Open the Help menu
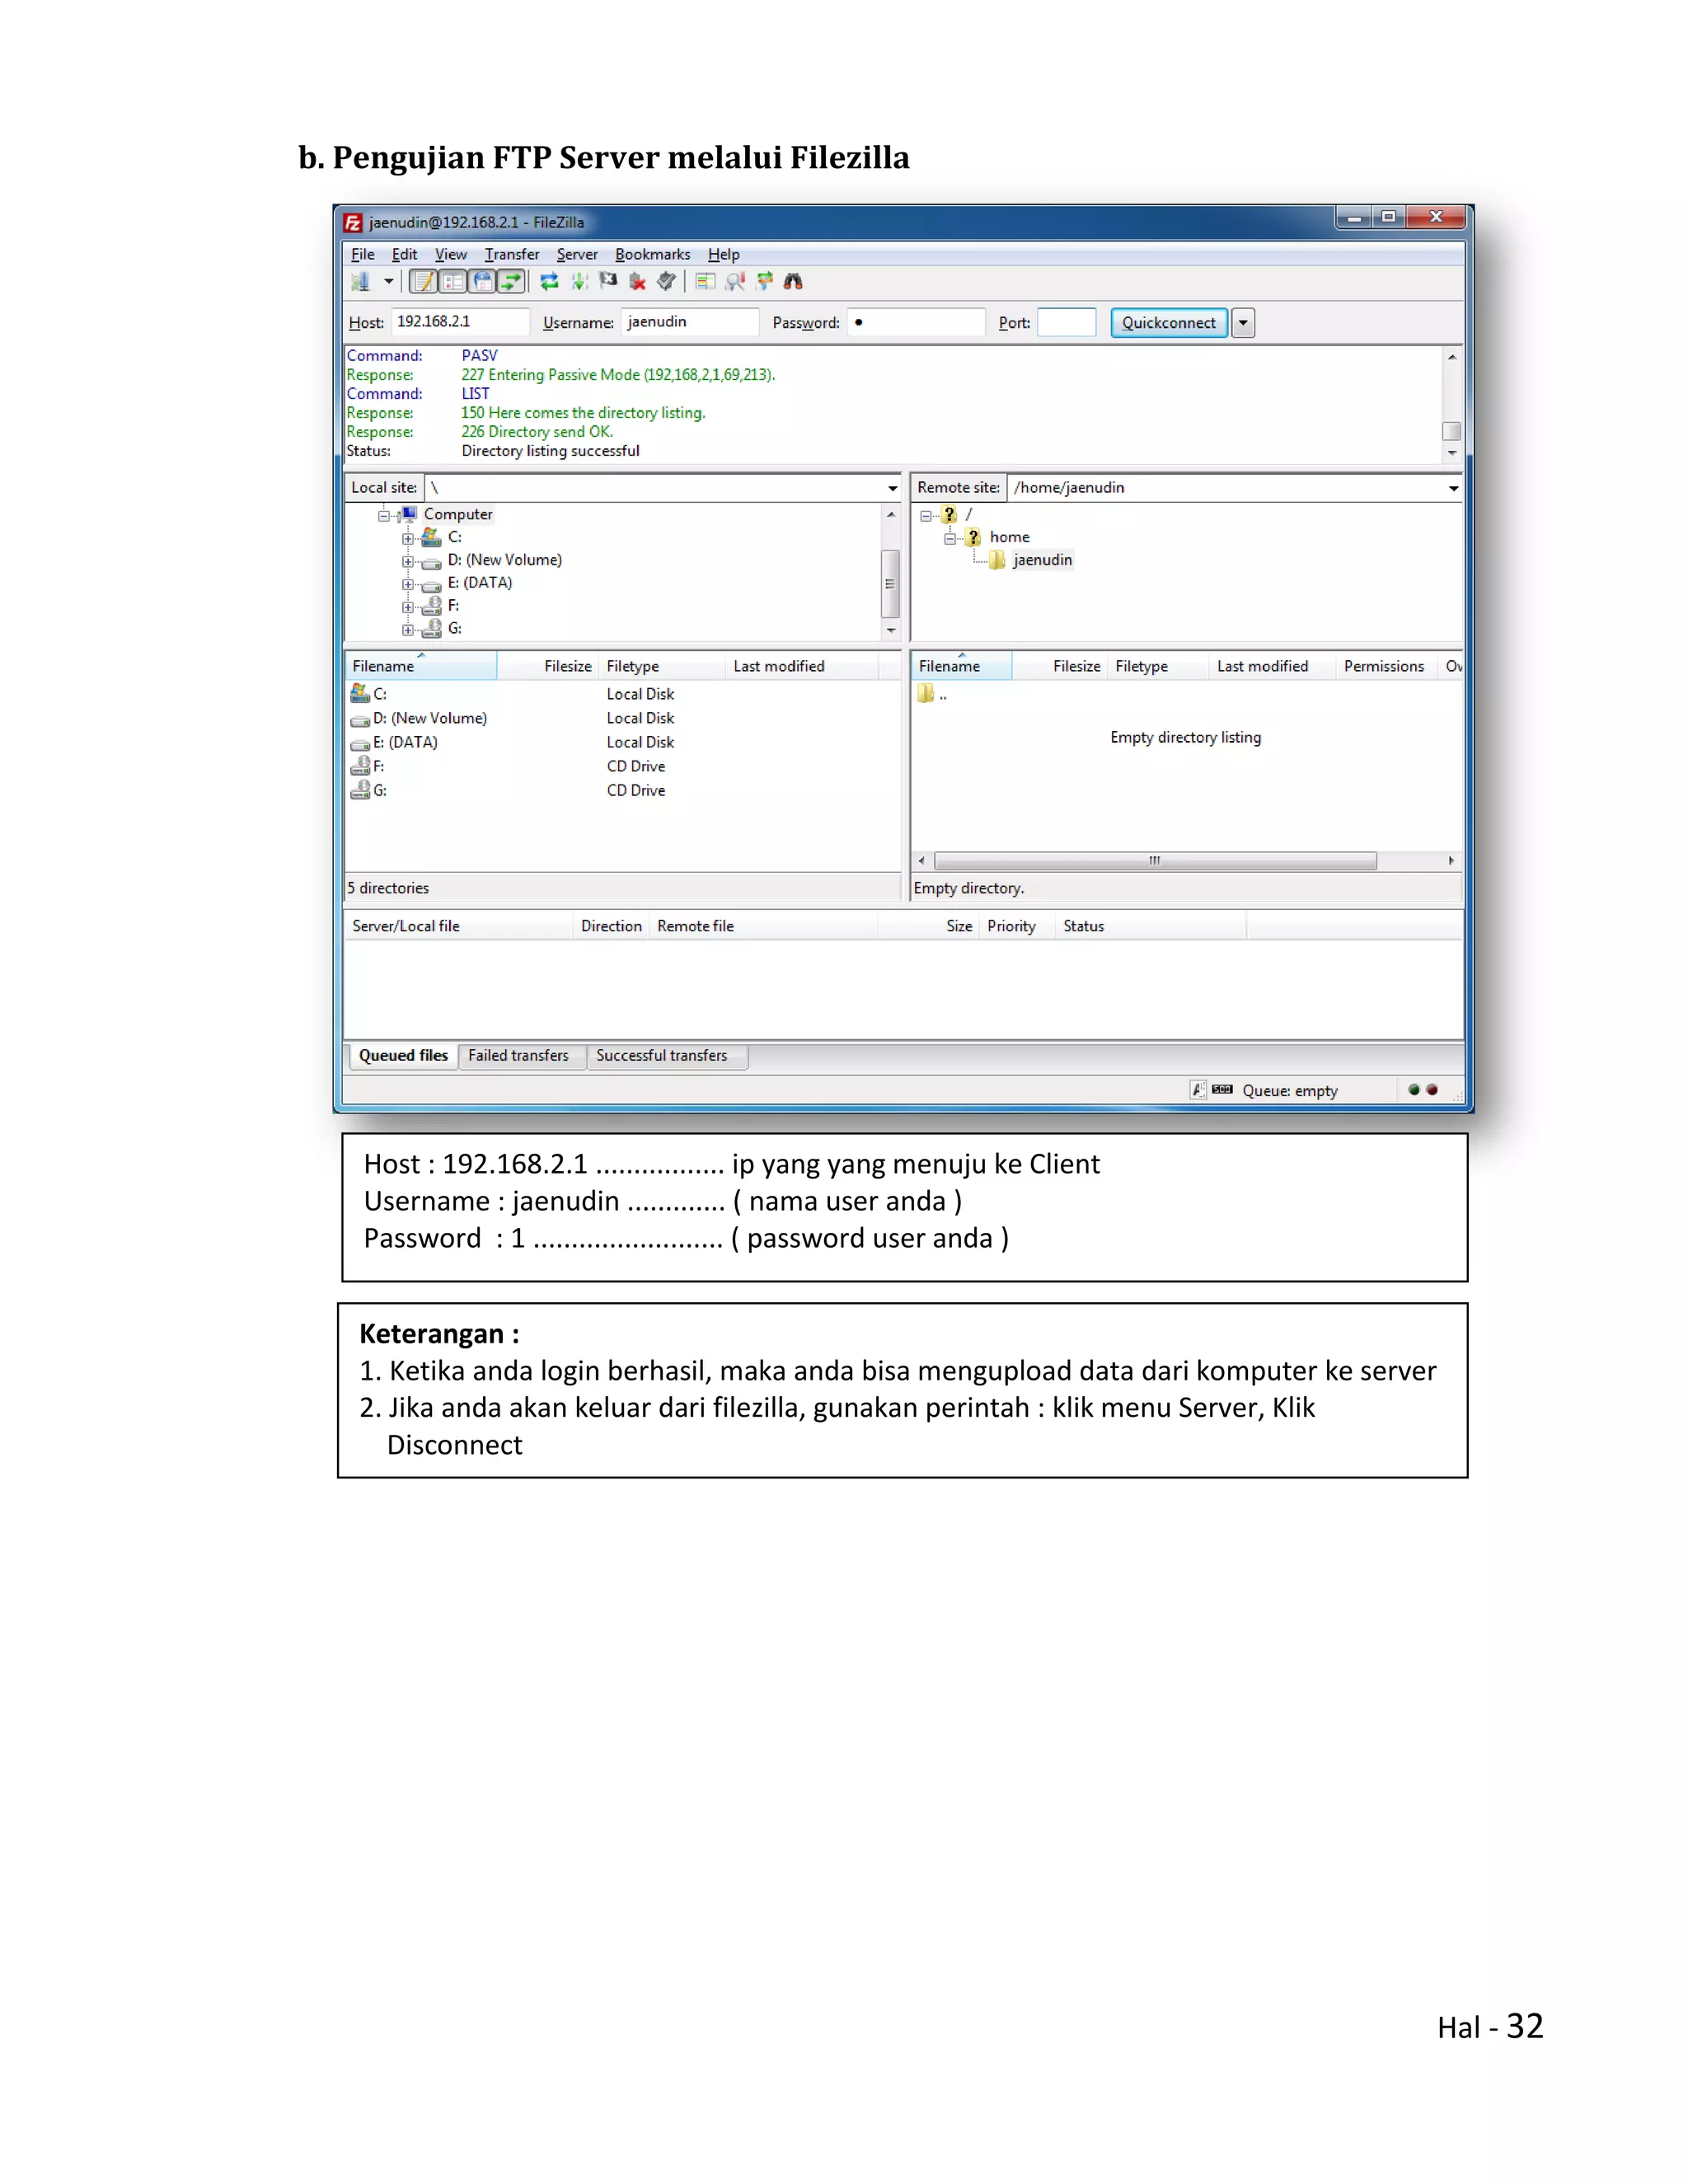The image size is (1688, 2184). pyautogui.click(x=724, y=254)
